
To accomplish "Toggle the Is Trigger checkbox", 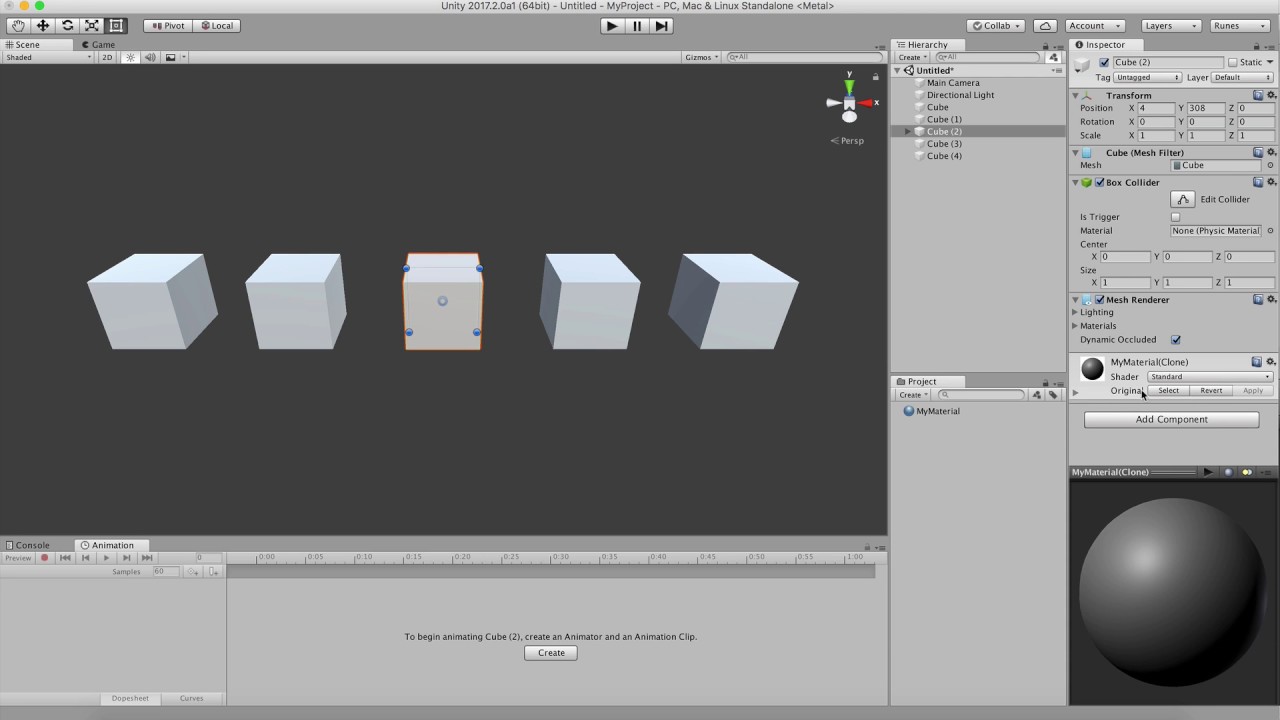I will pos(1176,217).
